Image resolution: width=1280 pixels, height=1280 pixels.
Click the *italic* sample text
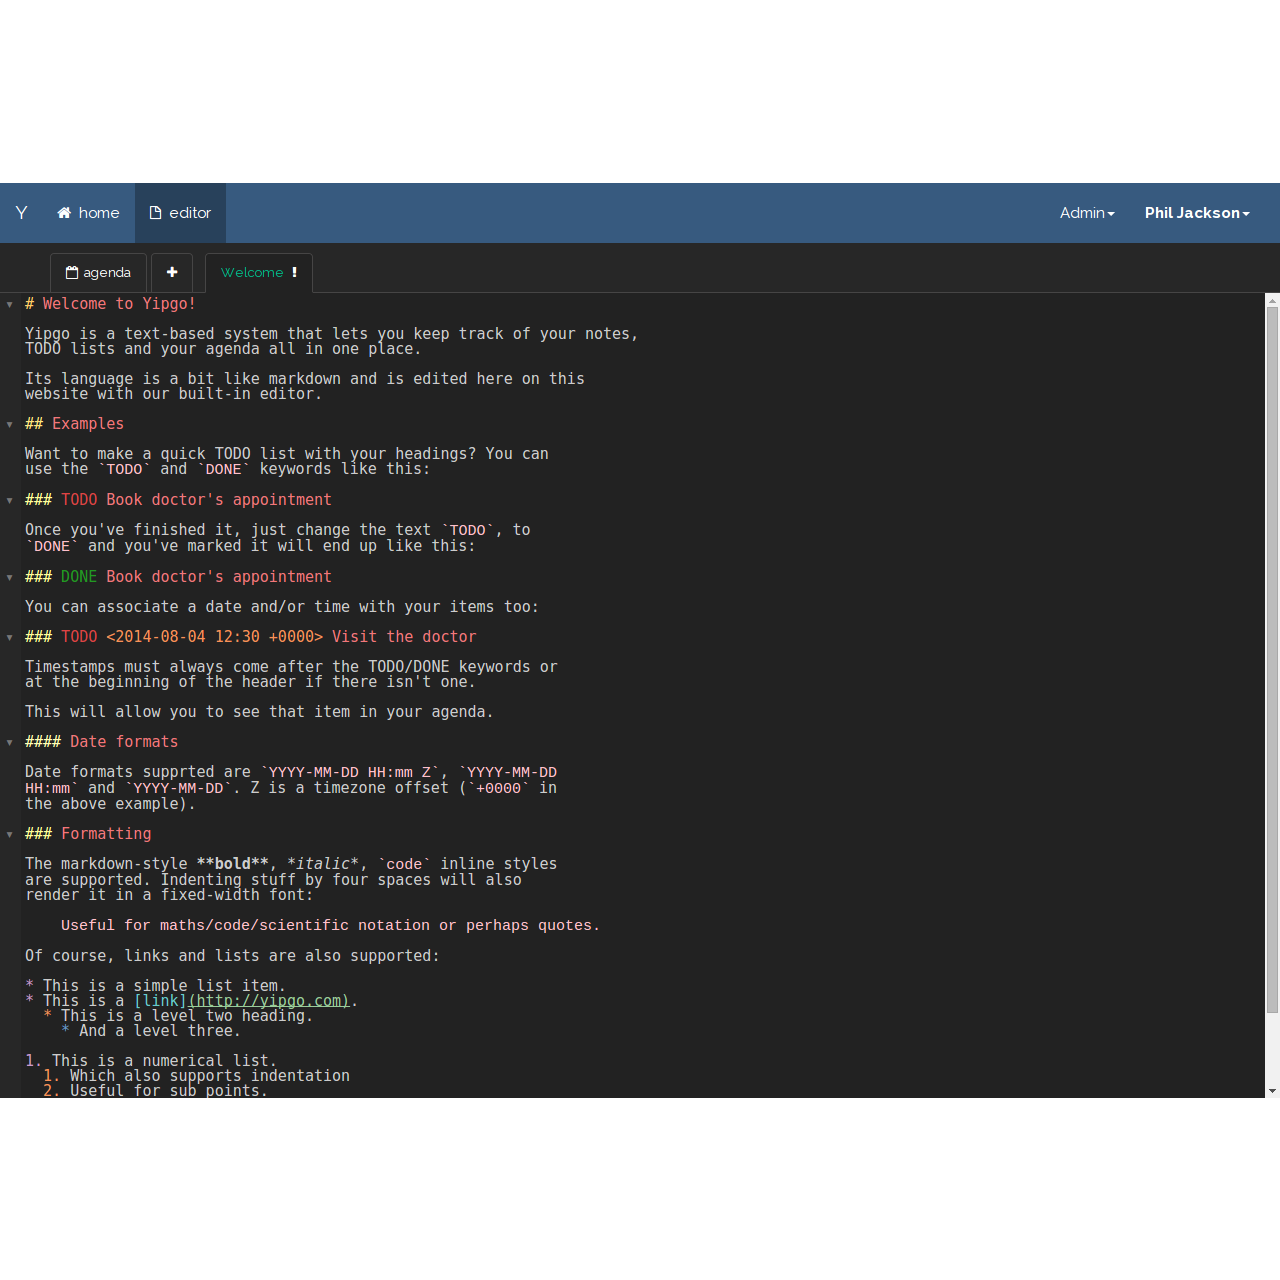(x=323, y=864)
